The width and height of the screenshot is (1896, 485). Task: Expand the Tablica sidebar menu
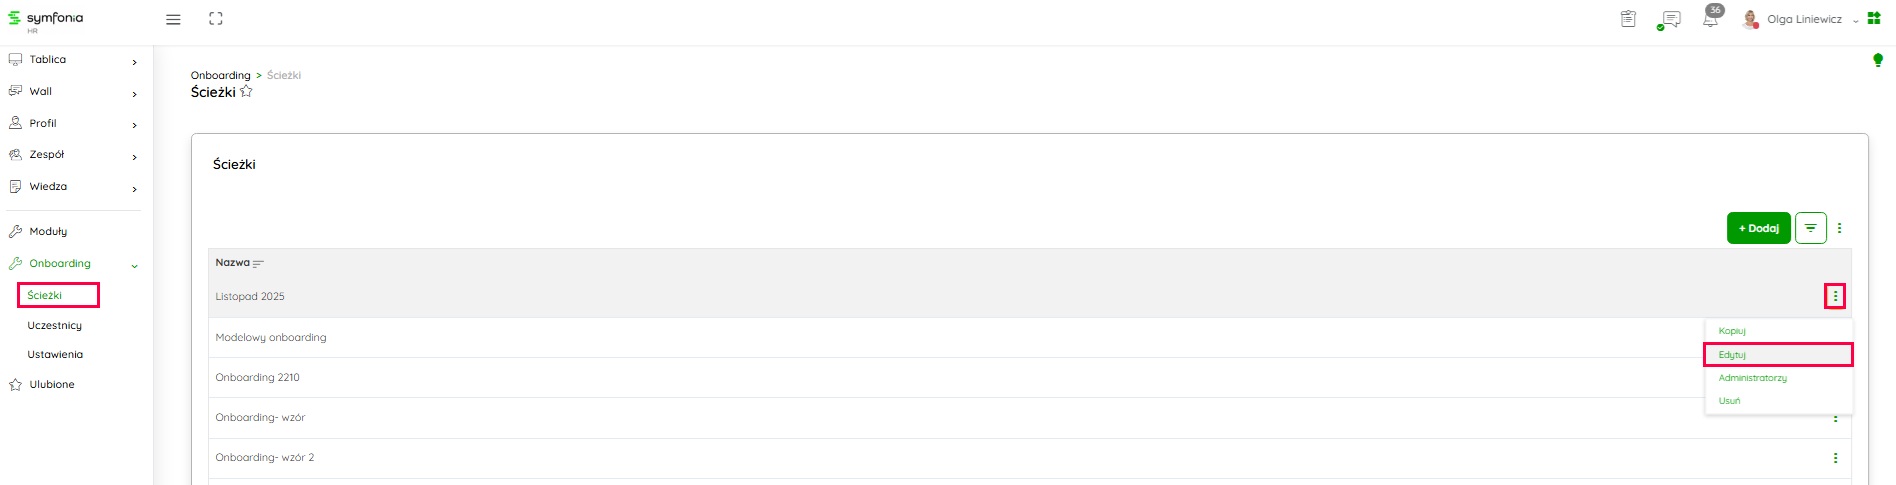pyautogui.click(x=134, y=62)
